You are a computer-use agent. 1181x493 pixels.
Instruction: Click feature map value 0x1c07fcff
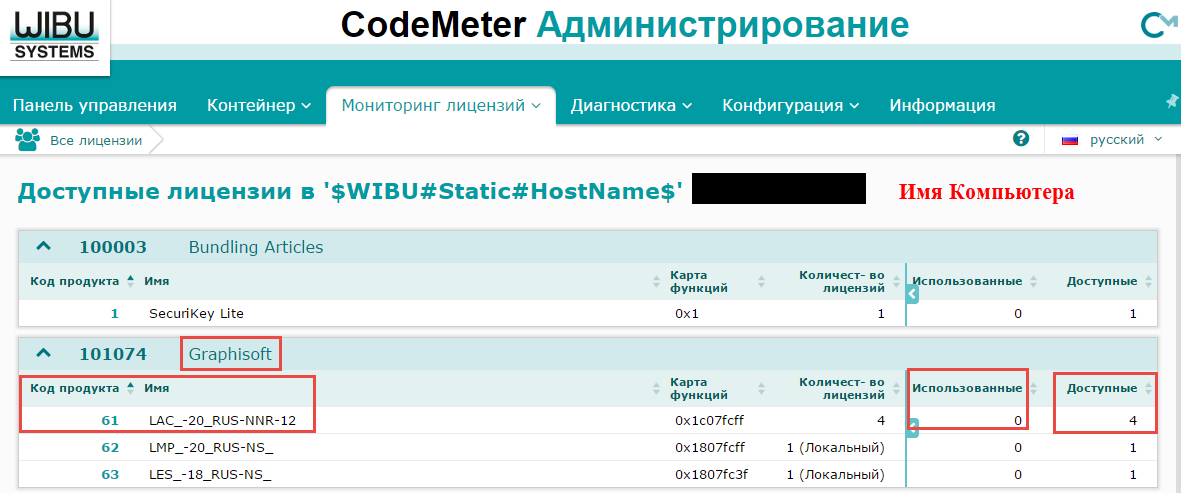(x=709, y=420)
